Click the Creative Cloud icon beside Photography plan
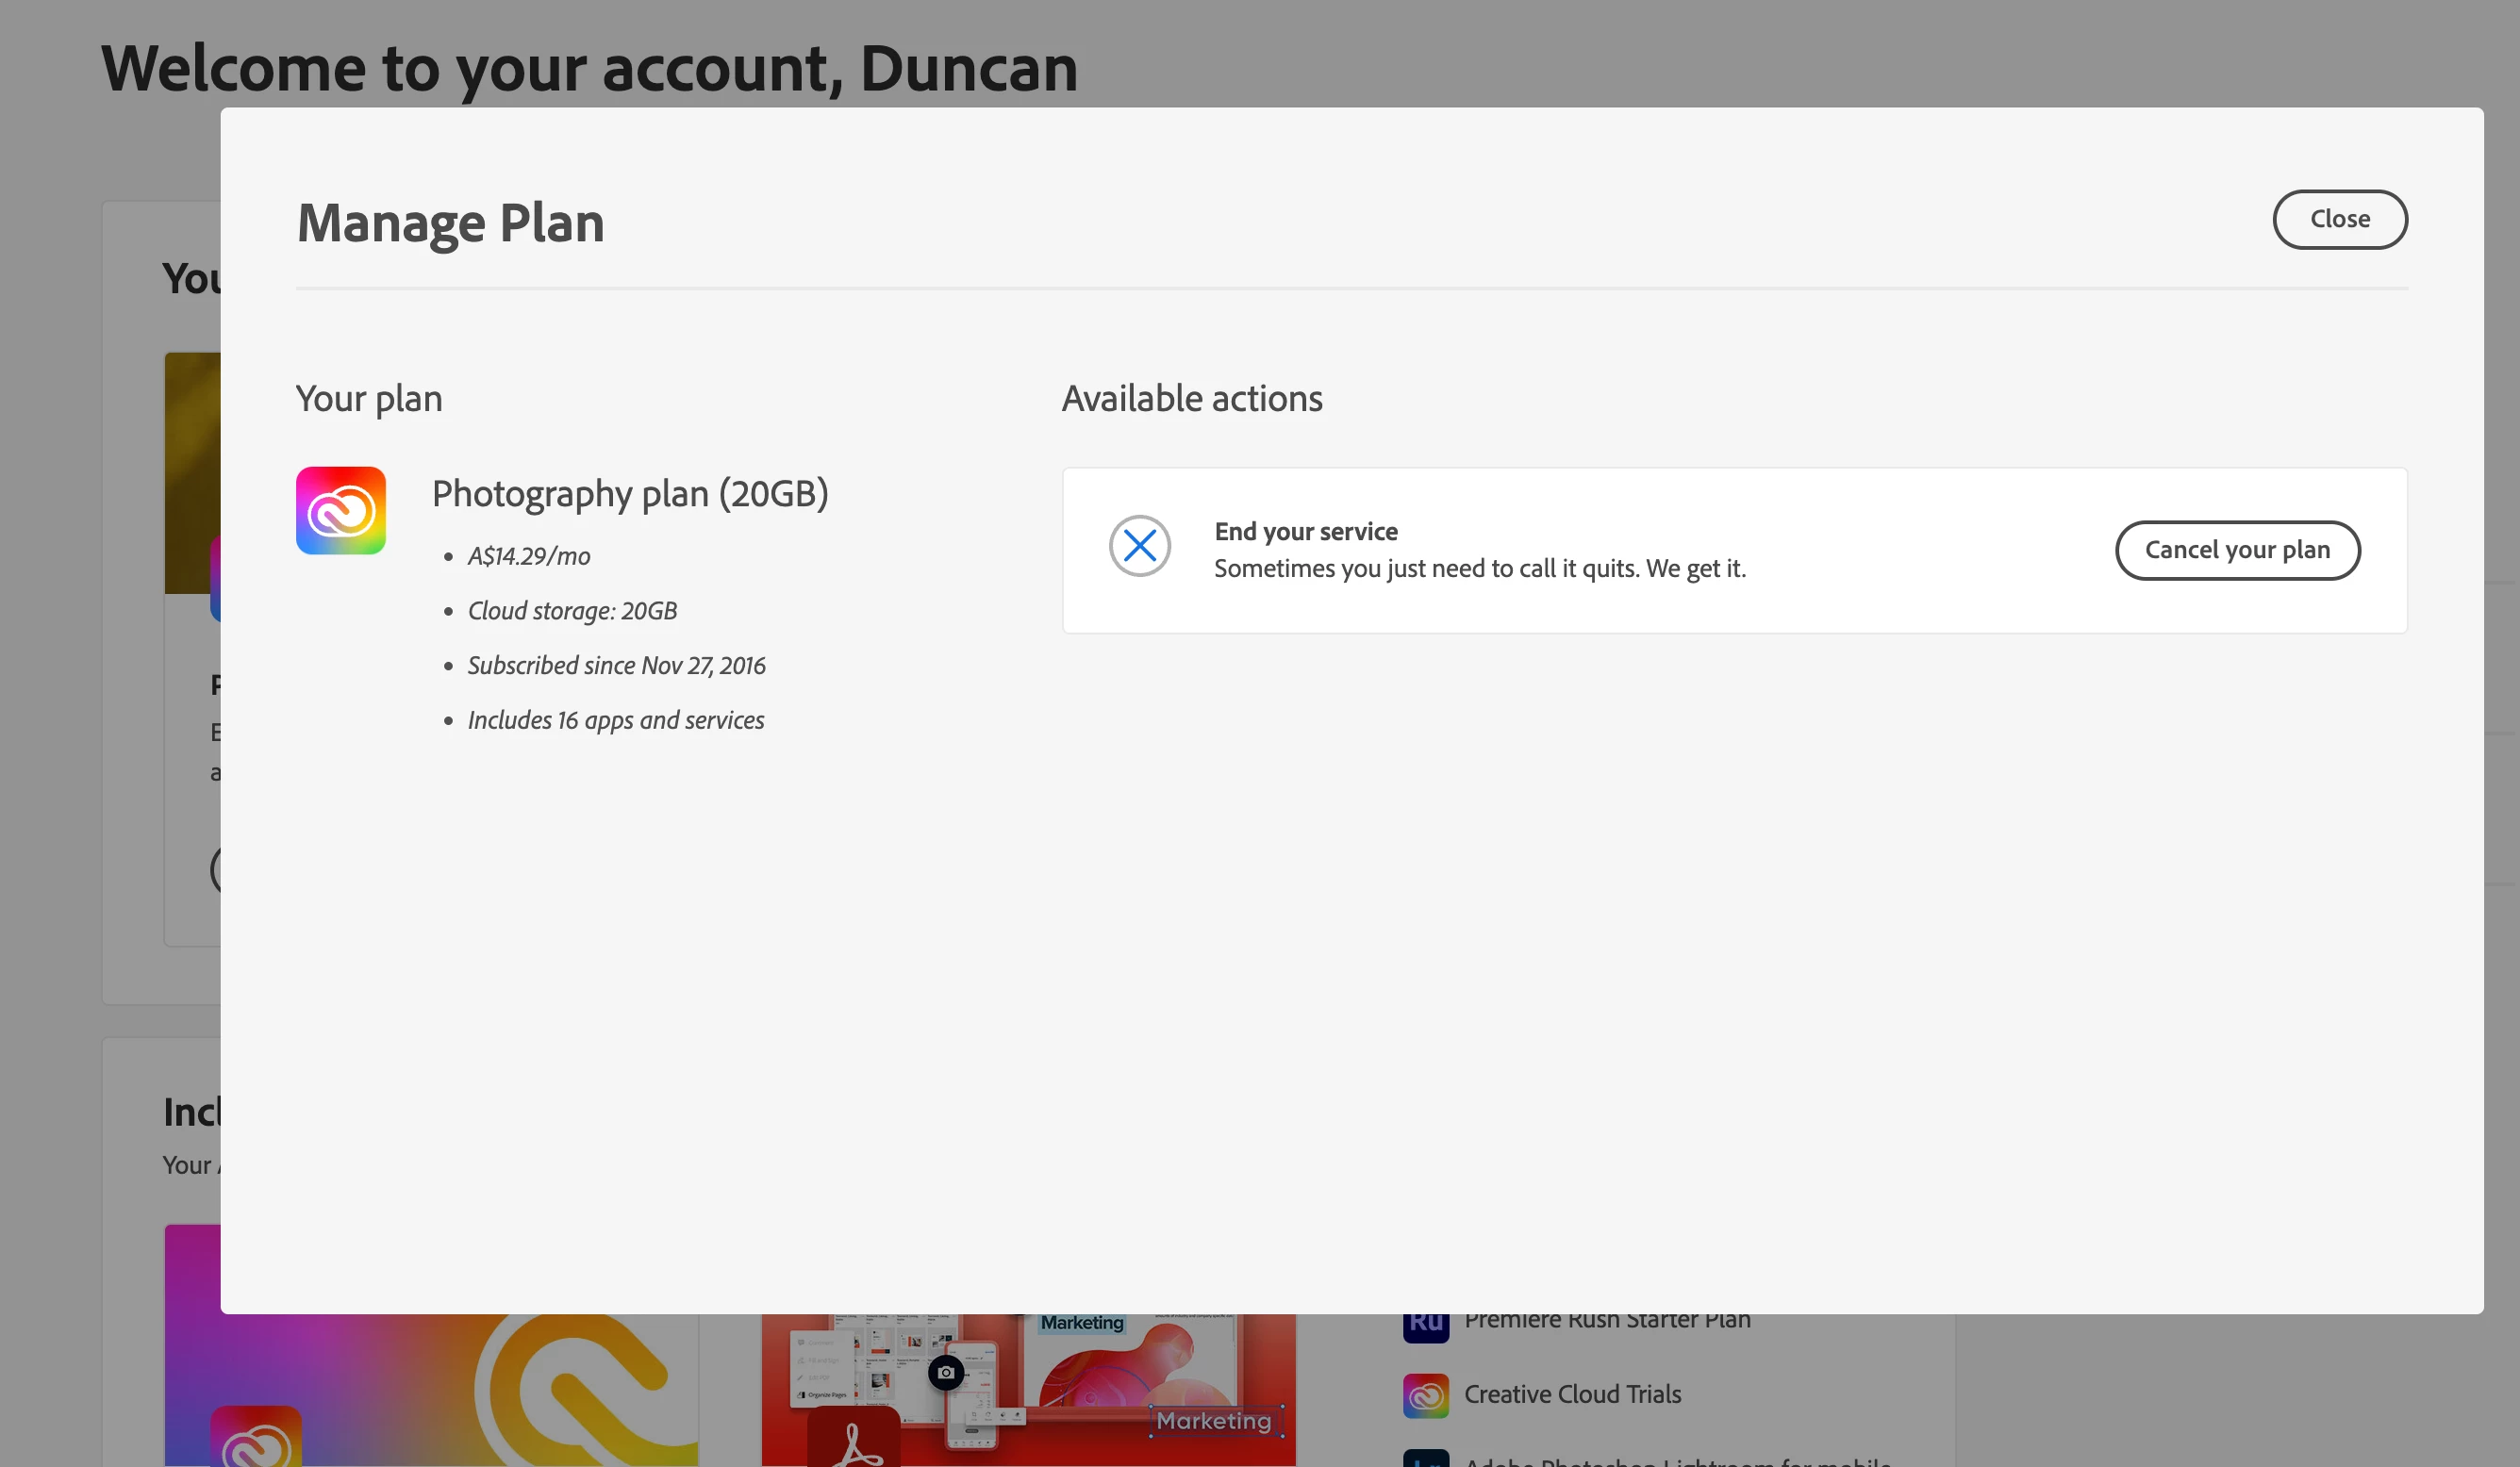Viewport: 2520px width, 1467px height. pyautogui.click(x=340, y=510)
